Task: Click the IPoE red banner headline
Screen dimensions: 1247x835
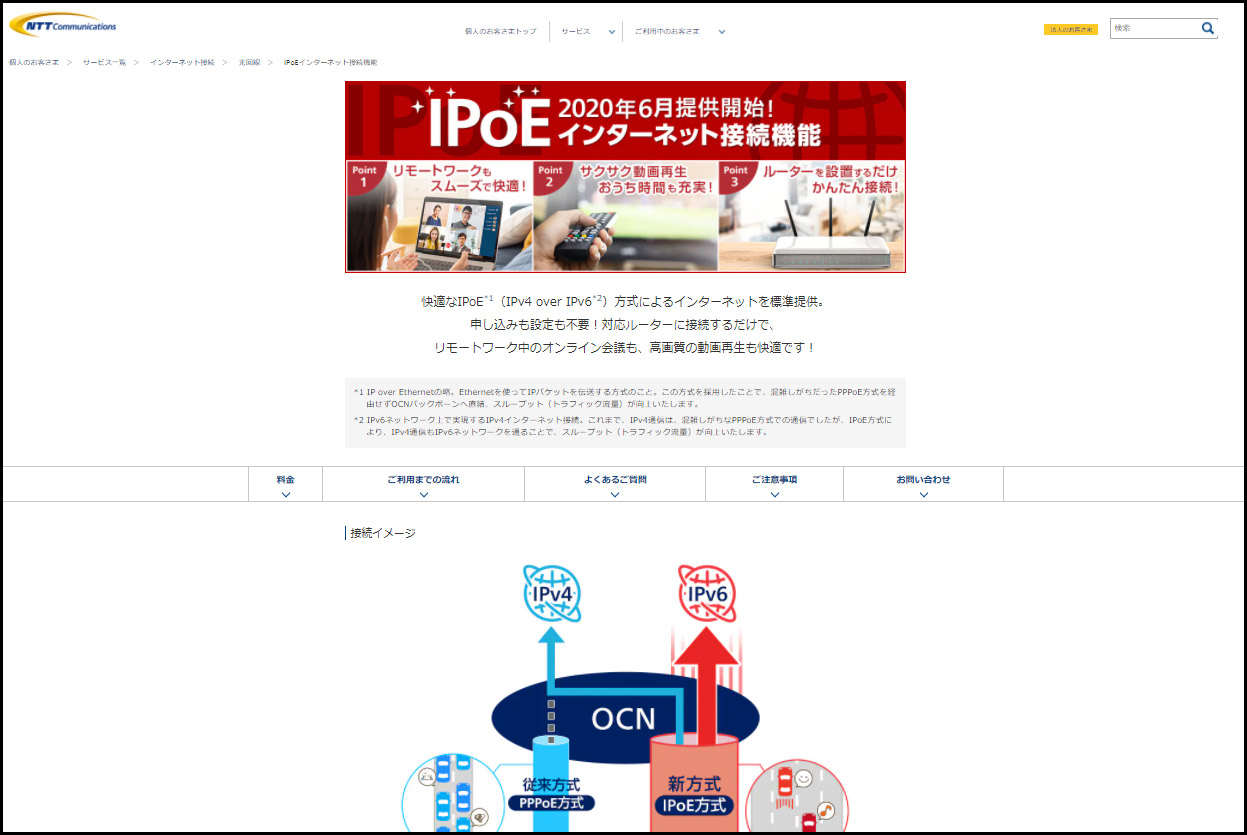Action: click(625, 121)
